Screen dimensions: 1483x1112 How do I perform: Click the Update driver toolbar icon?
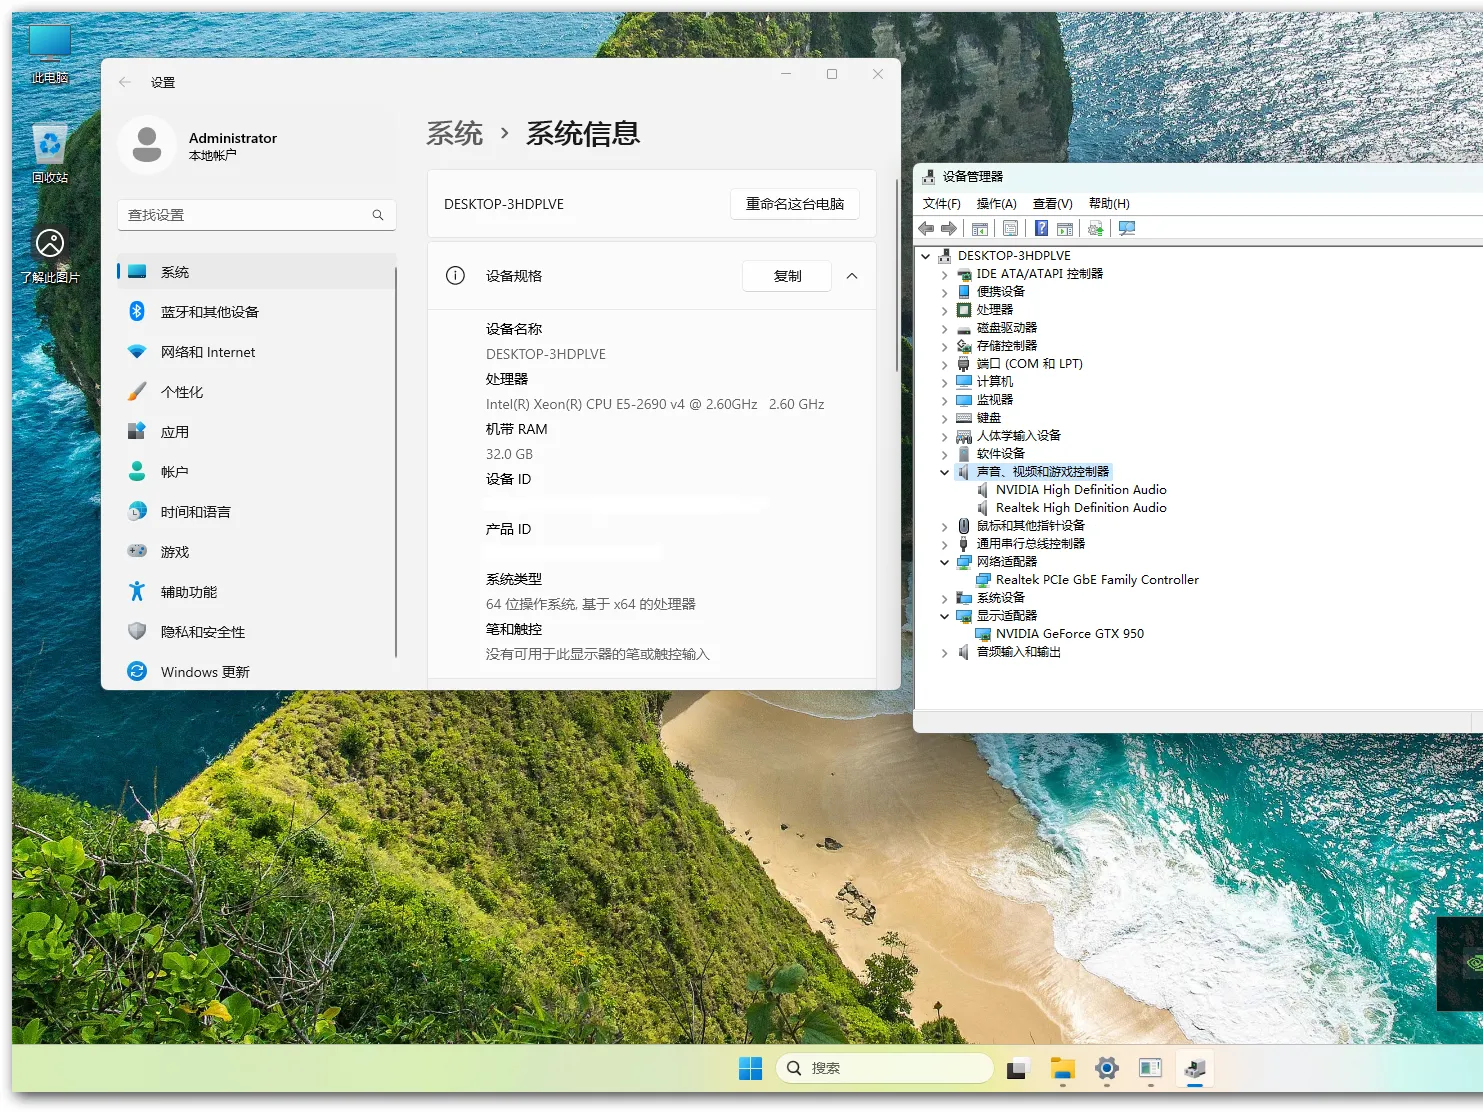pyautogui.click(x=1095, y=228)
